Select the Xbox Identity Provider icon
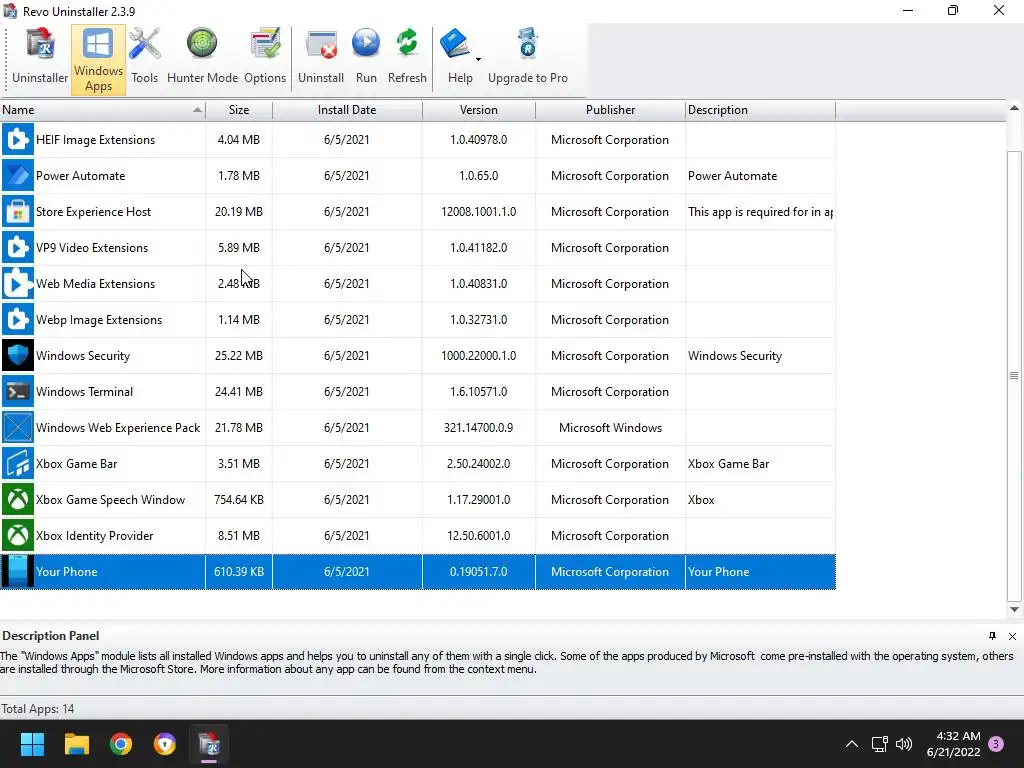Screen dimensions: 1024x768 tap(18, 535)
